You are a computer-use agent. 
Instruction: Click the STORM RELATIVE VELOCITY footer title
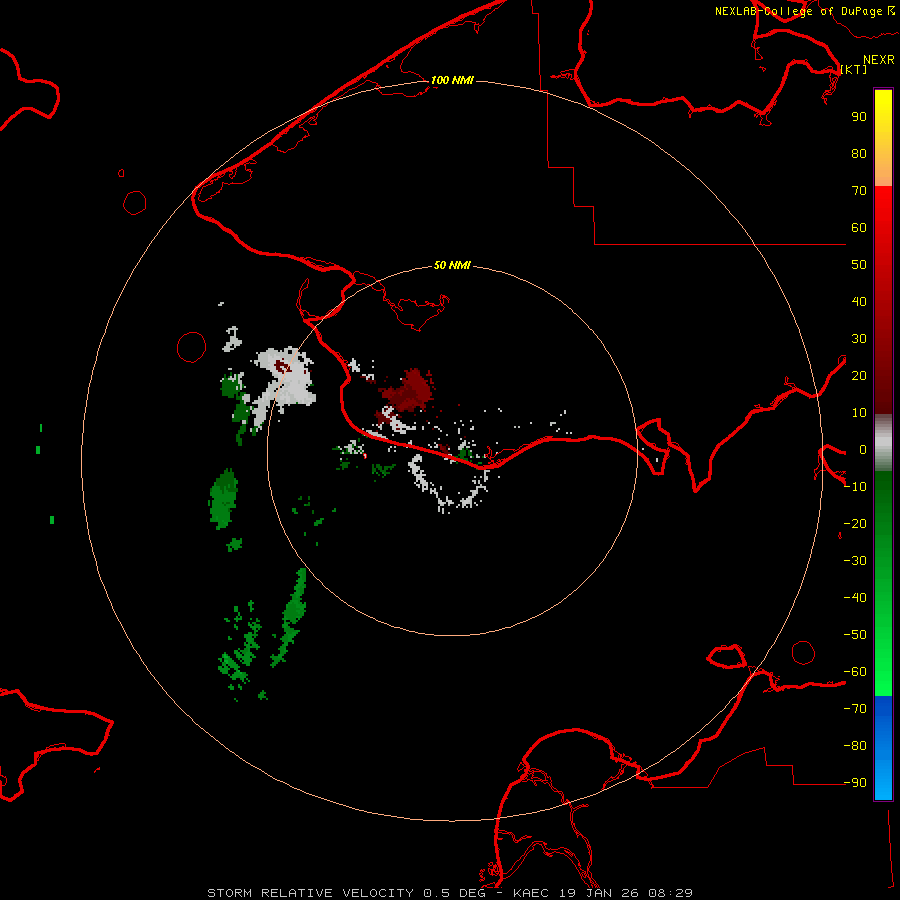[310, 893]
